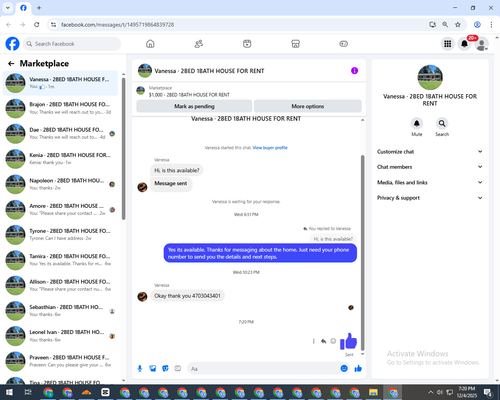Open the Vanessa conversation in the list
Screen dimensions: 500x400
(x=60, y=83)
